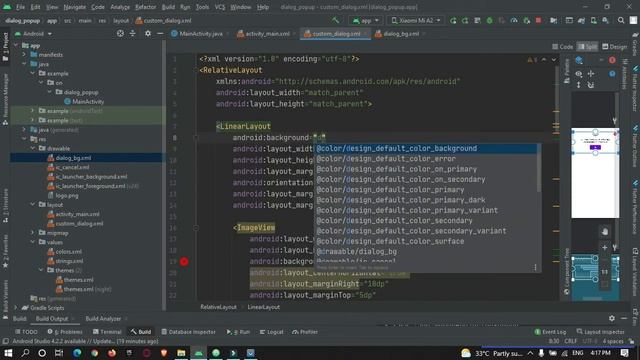Click LinearLayout breadcrumb
The image size is (640, 360).
[x=264, y=307]
